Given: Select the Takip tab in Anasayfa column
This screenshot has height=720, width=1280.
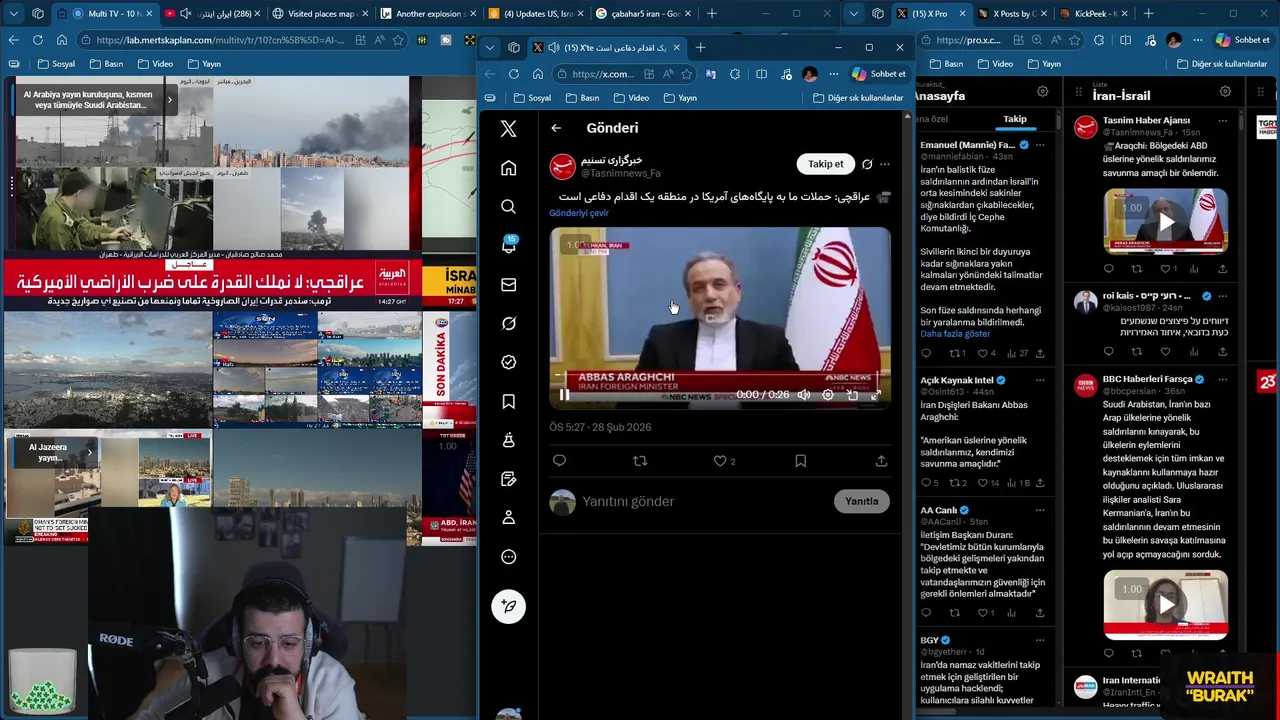Looking at the screenshot, I should click(1015, 119).
